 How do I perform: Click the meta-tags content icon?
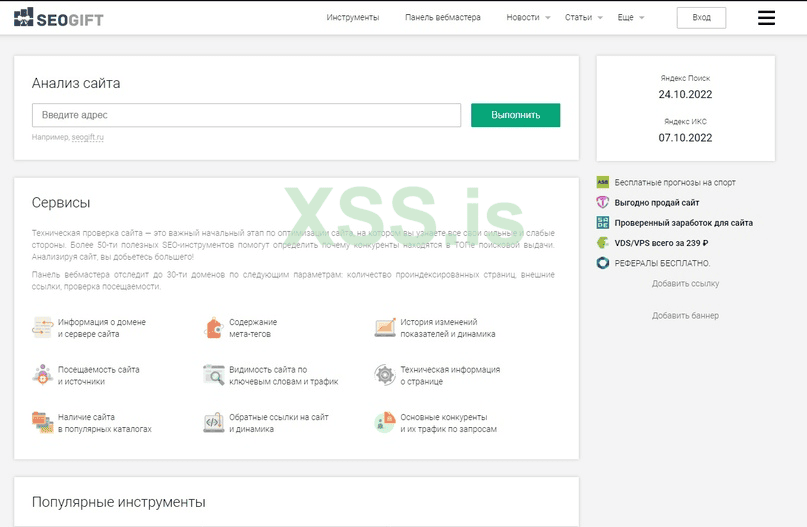(214, 328)
